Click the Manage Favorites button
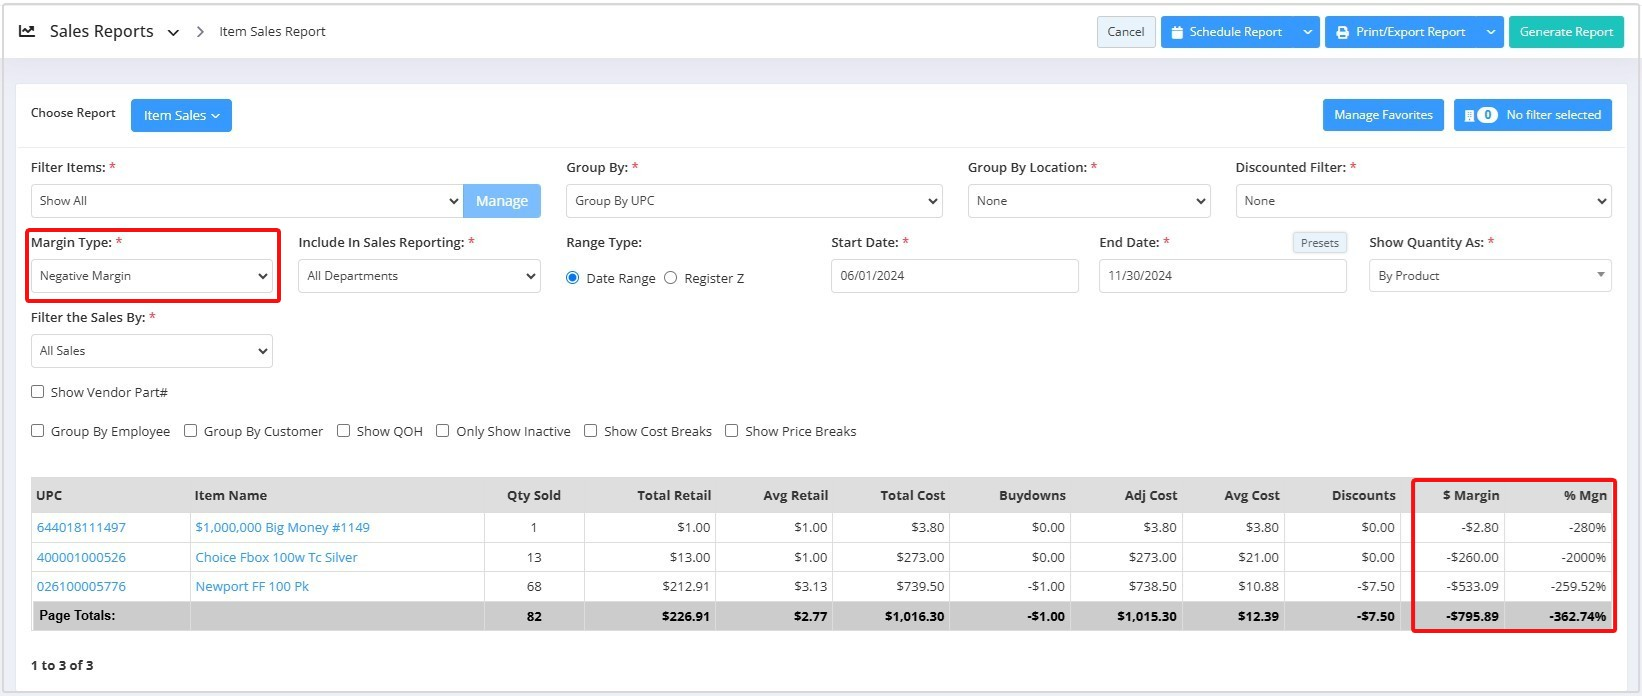 point(1382,115)
